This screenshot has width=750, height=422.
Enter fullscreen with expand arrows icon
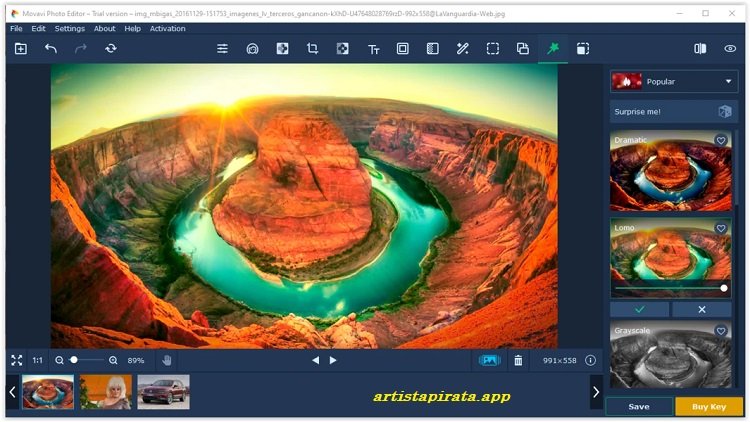(x=16, y=360)
